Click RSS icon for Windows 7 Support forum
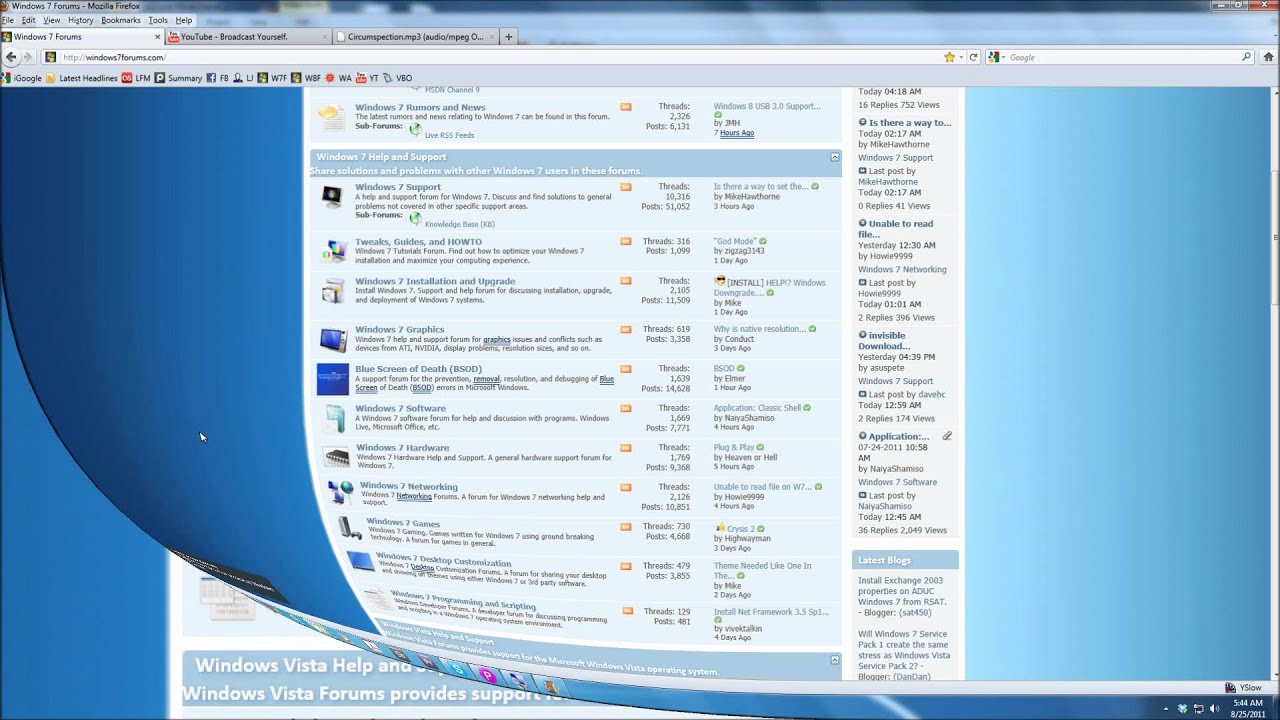The height and width of the screenshot is (720, 1280). [x=626, y=187]
